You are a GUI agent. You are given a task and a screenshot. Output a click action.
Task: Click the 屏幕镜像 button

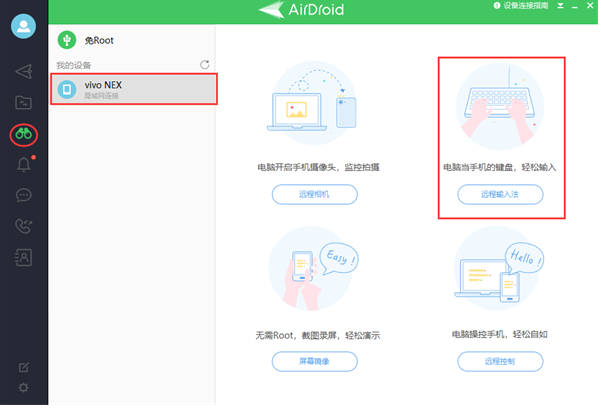point(314,361)
